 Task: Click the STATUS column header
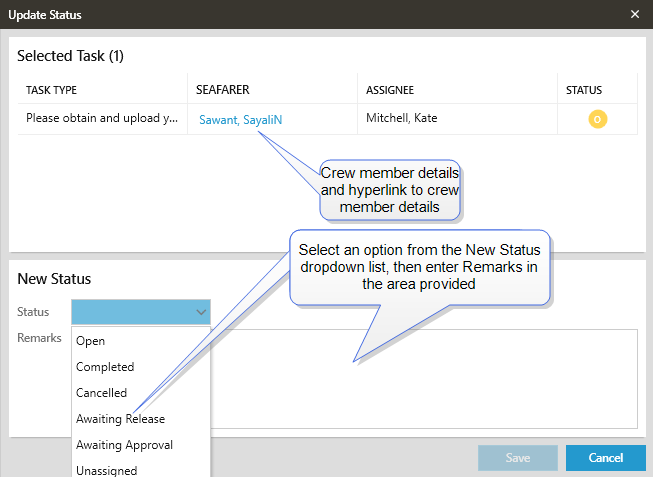point(584,90)
